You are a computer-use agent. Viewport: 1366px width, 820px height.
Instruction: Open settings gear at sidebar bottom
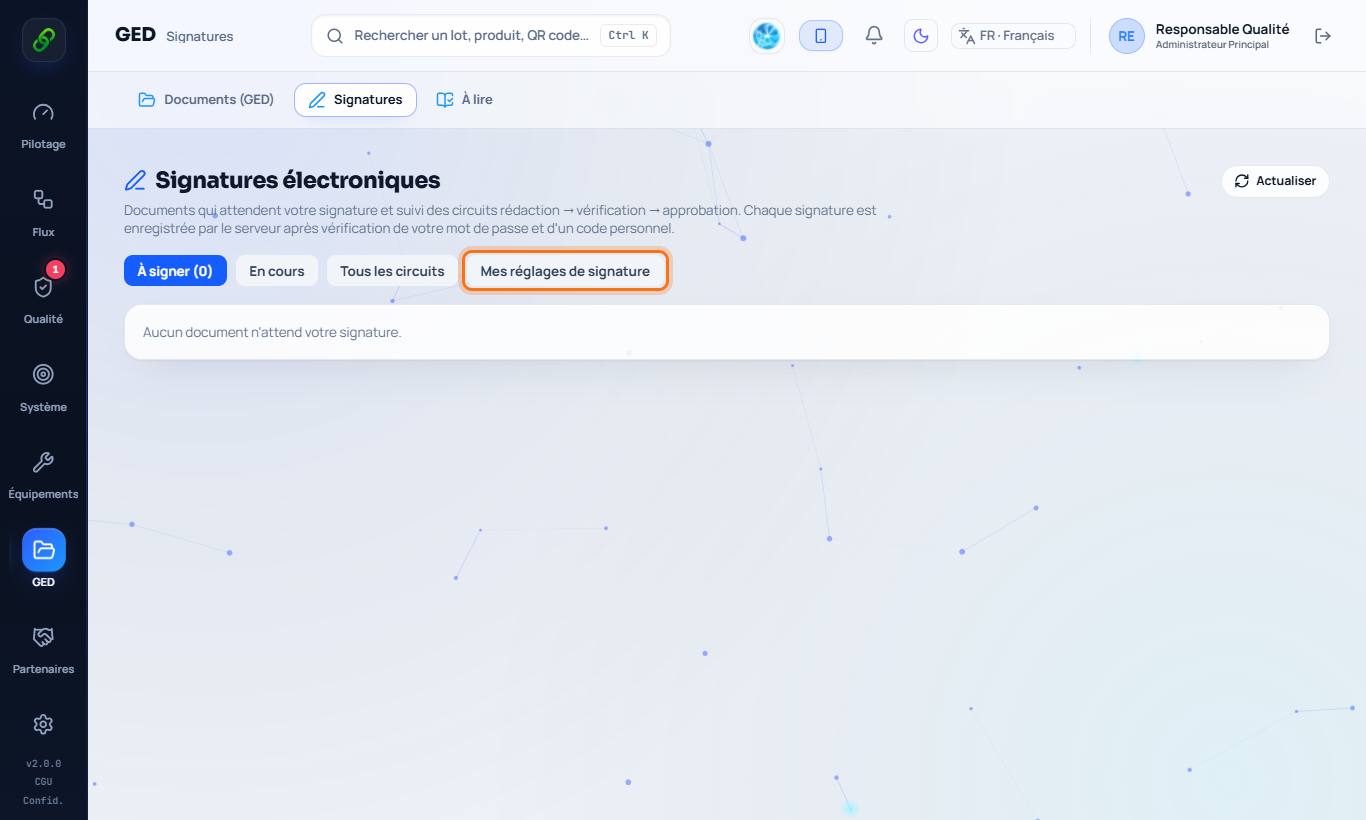point(43,724)
